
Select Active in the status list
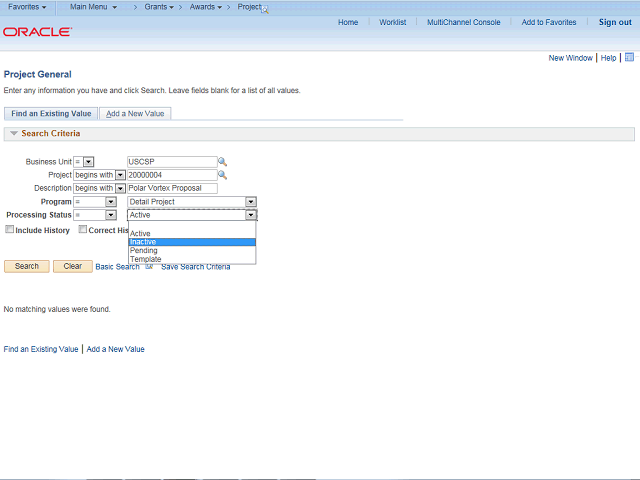click(x=192, y=233)
